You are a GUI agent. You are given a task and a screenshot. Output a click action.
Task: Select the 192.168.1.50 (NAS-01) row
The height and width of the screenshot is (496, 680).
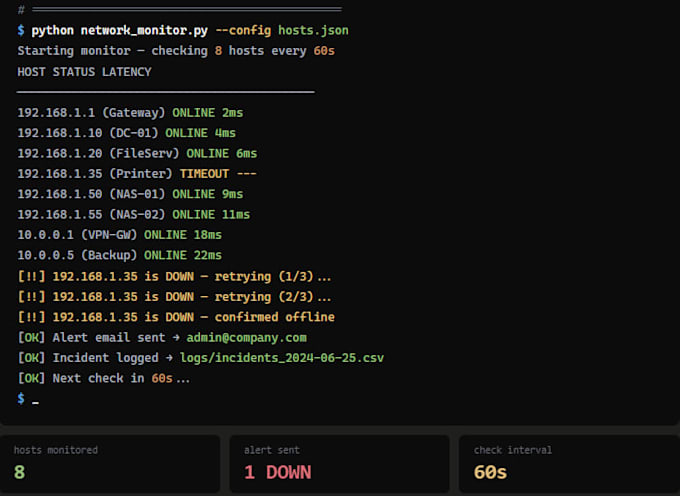[x=130, y=194]
